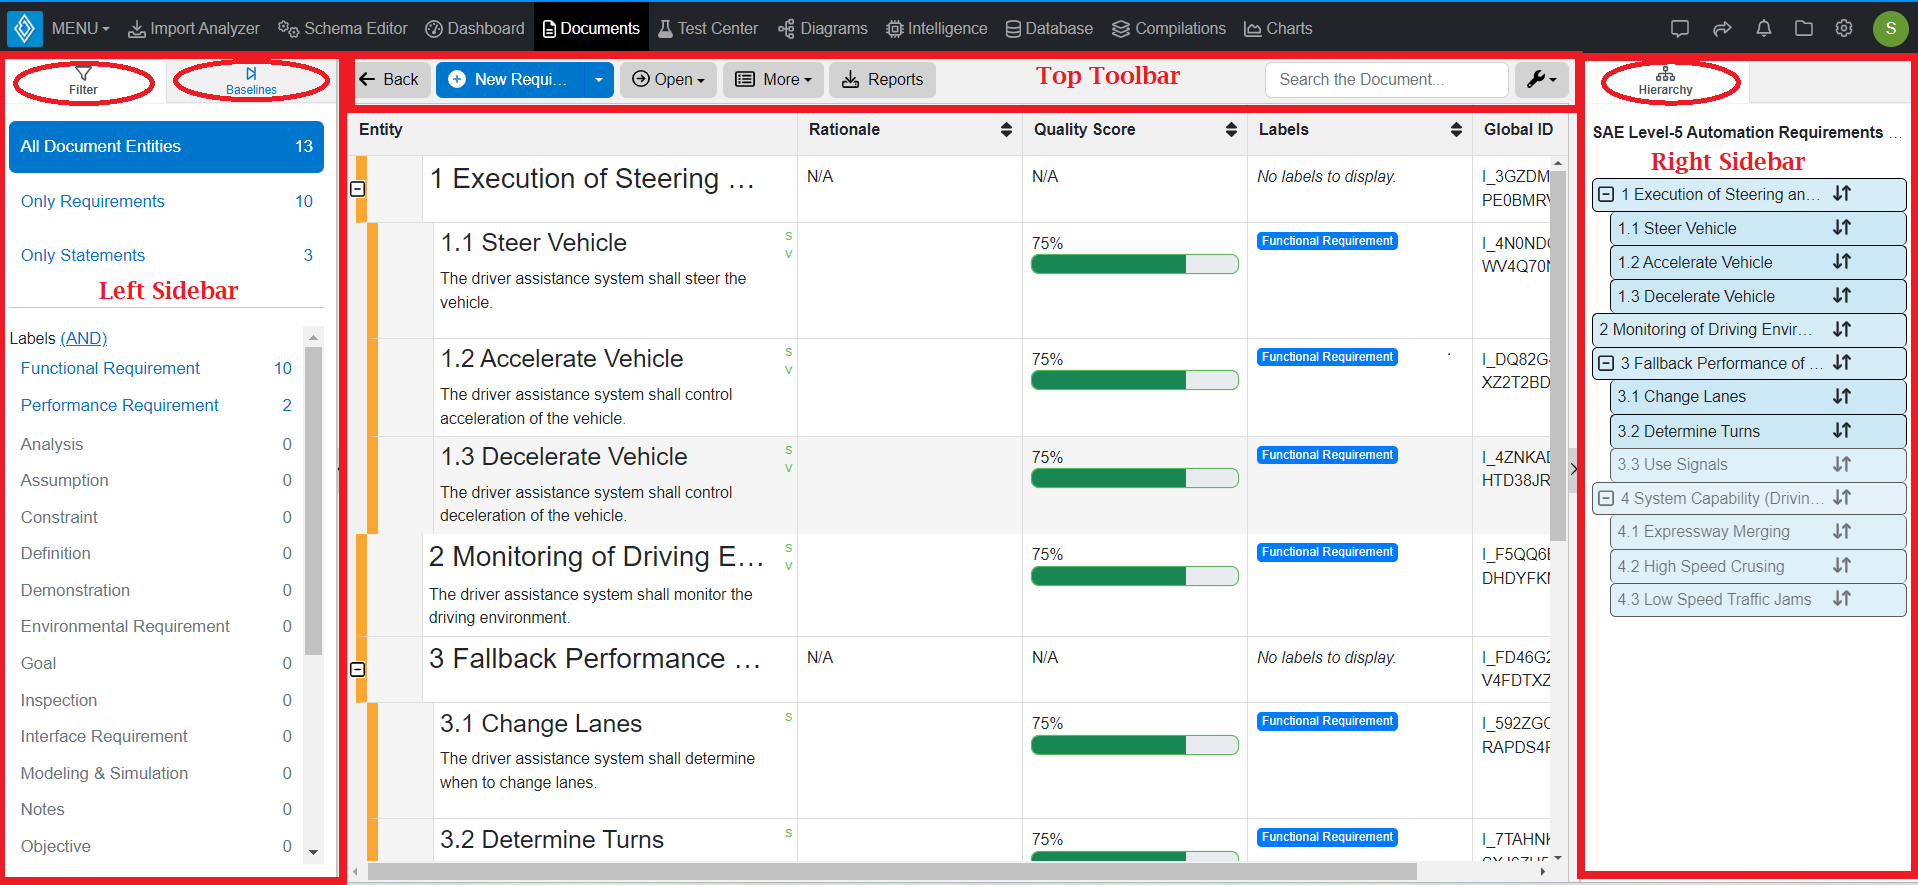Expand the More dropdown
The image size is (1918, 885).
[x=773, y=79]
